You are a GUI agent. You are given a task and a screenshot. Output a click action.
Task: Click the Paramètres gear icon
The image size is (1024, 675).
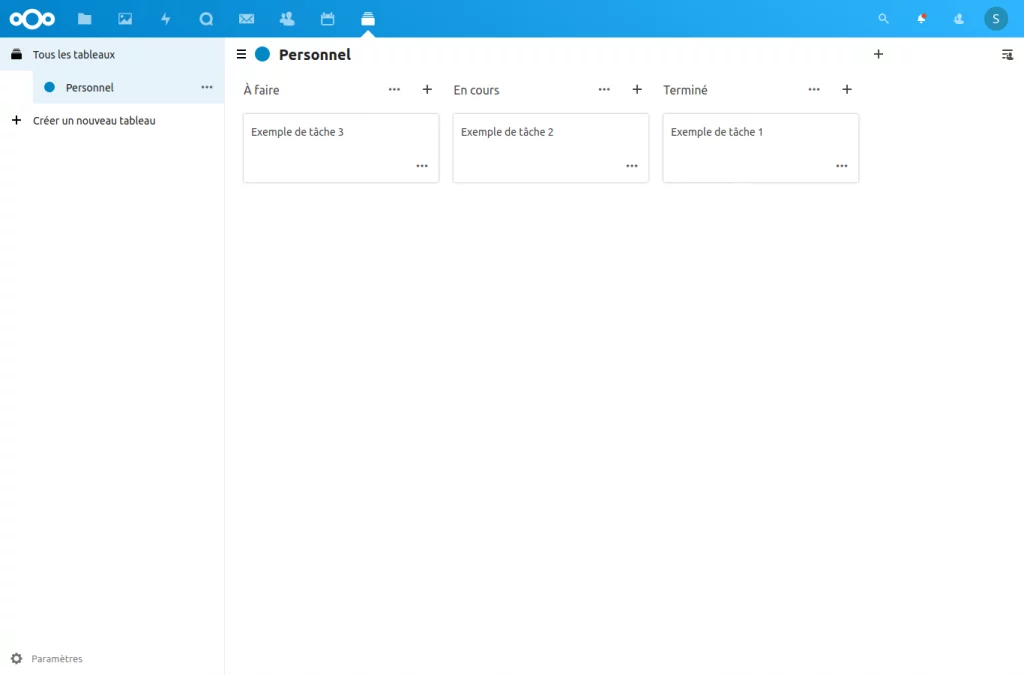point(16,659)
